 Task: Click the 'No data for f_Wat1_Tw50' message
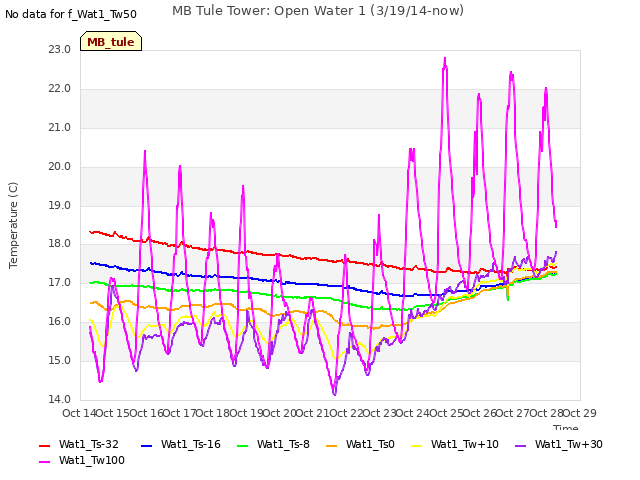pos(71,14)
